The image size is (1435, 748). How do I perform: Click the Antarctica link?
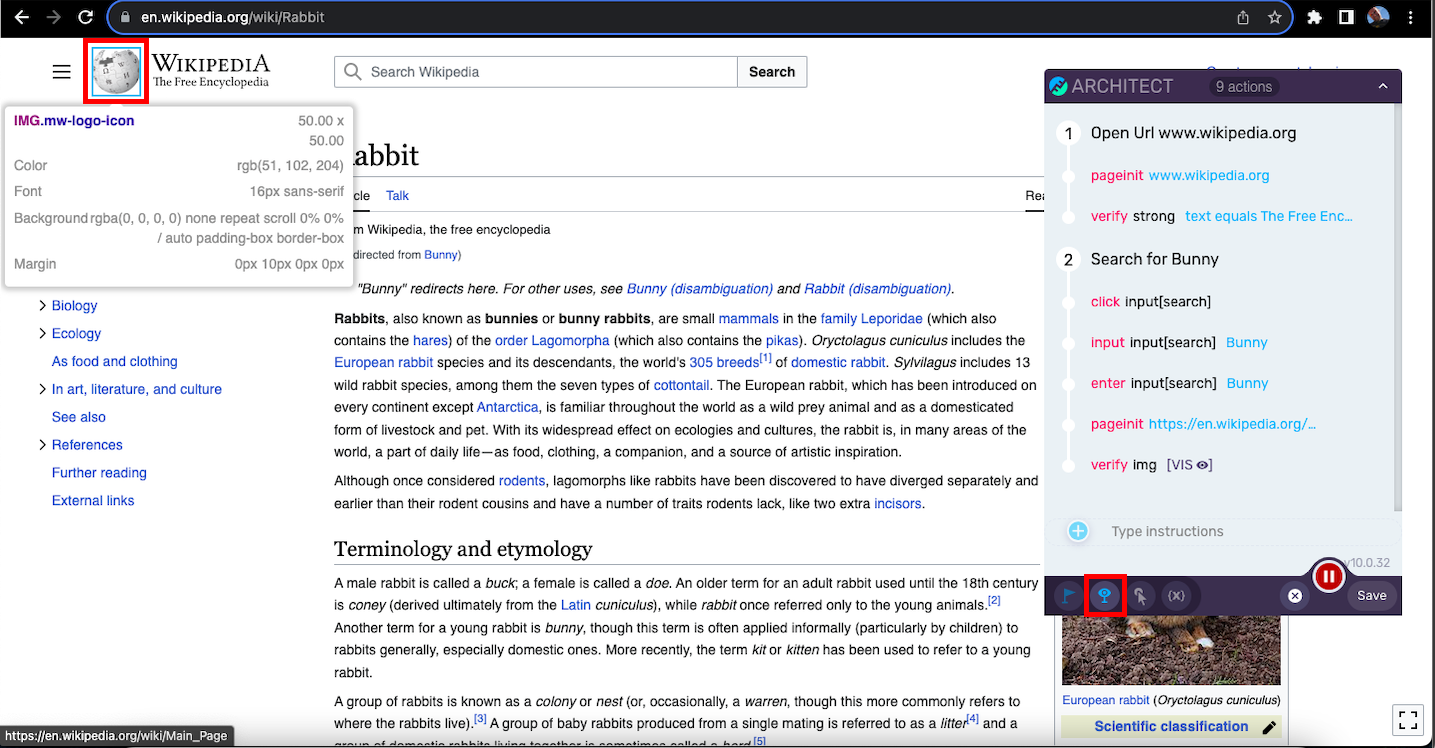point(508,408)
